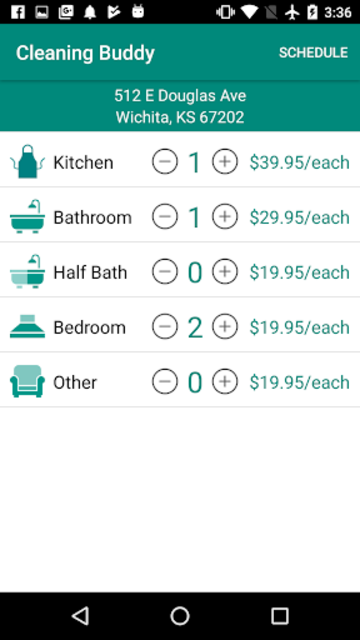Remove one Bathroom with minus button
The image size is (360, 640).
165,216
